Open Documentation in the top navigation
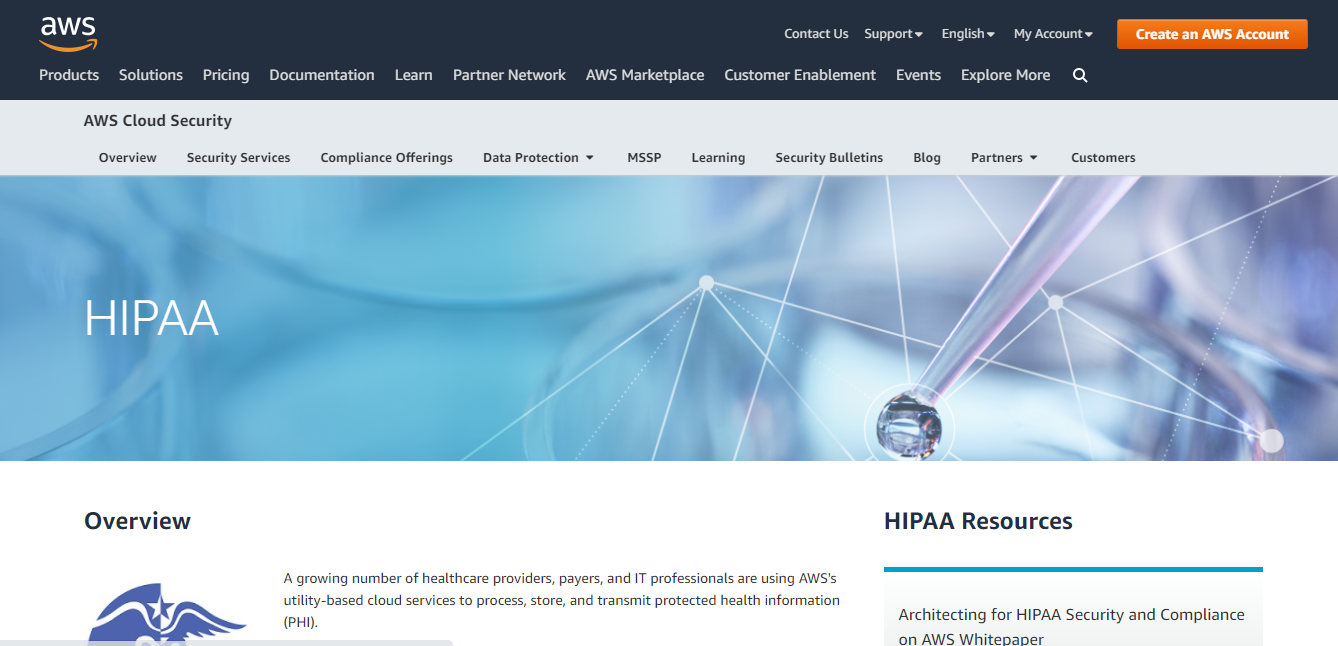The width and height of the screenshot is (1338, 646). point(322,75)
